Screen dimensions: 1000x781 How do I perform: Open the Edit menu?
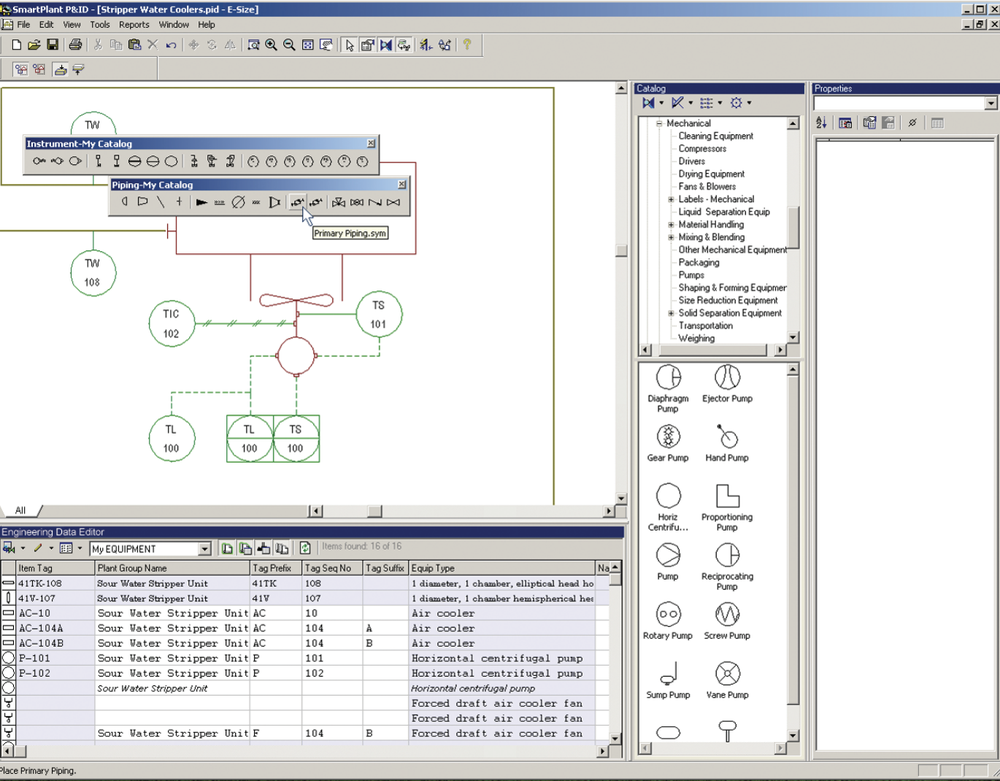tap(47, 25)
